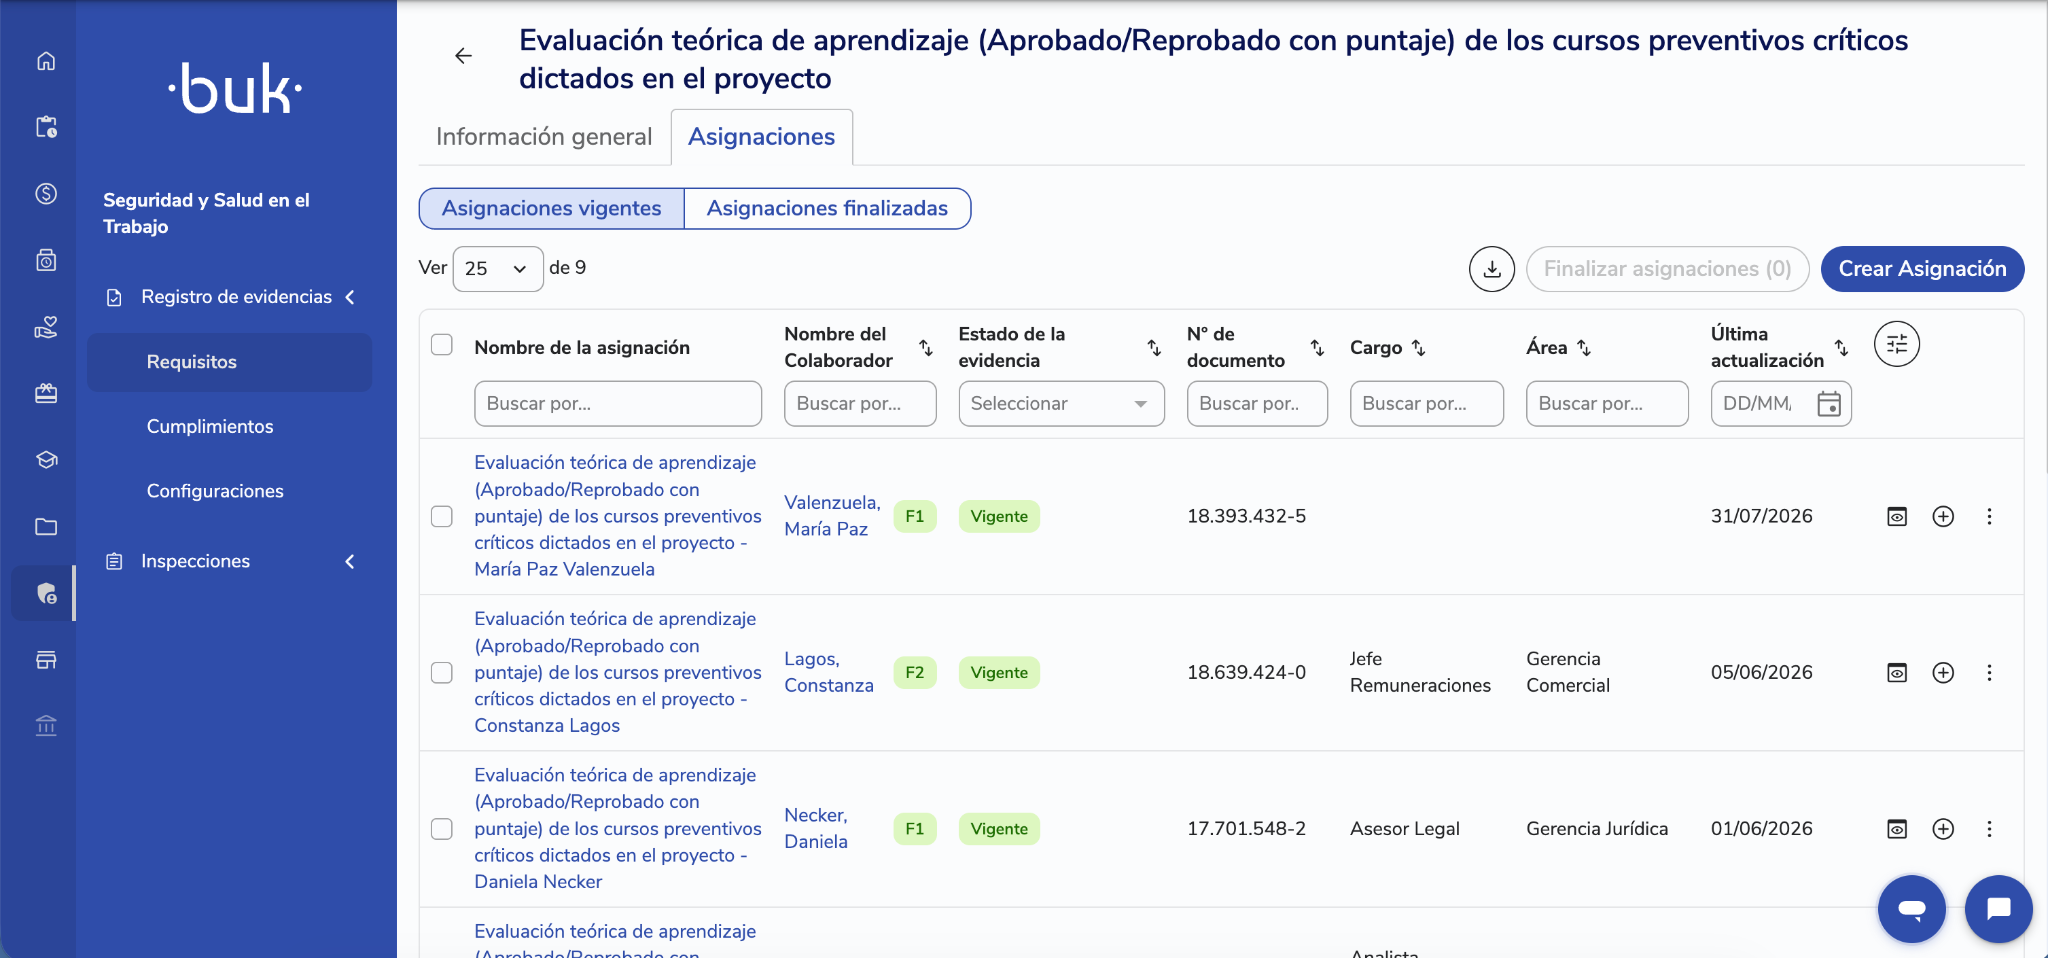Open the graduation cap sidebar icon

pyautogui.click(x=46, y=460)
